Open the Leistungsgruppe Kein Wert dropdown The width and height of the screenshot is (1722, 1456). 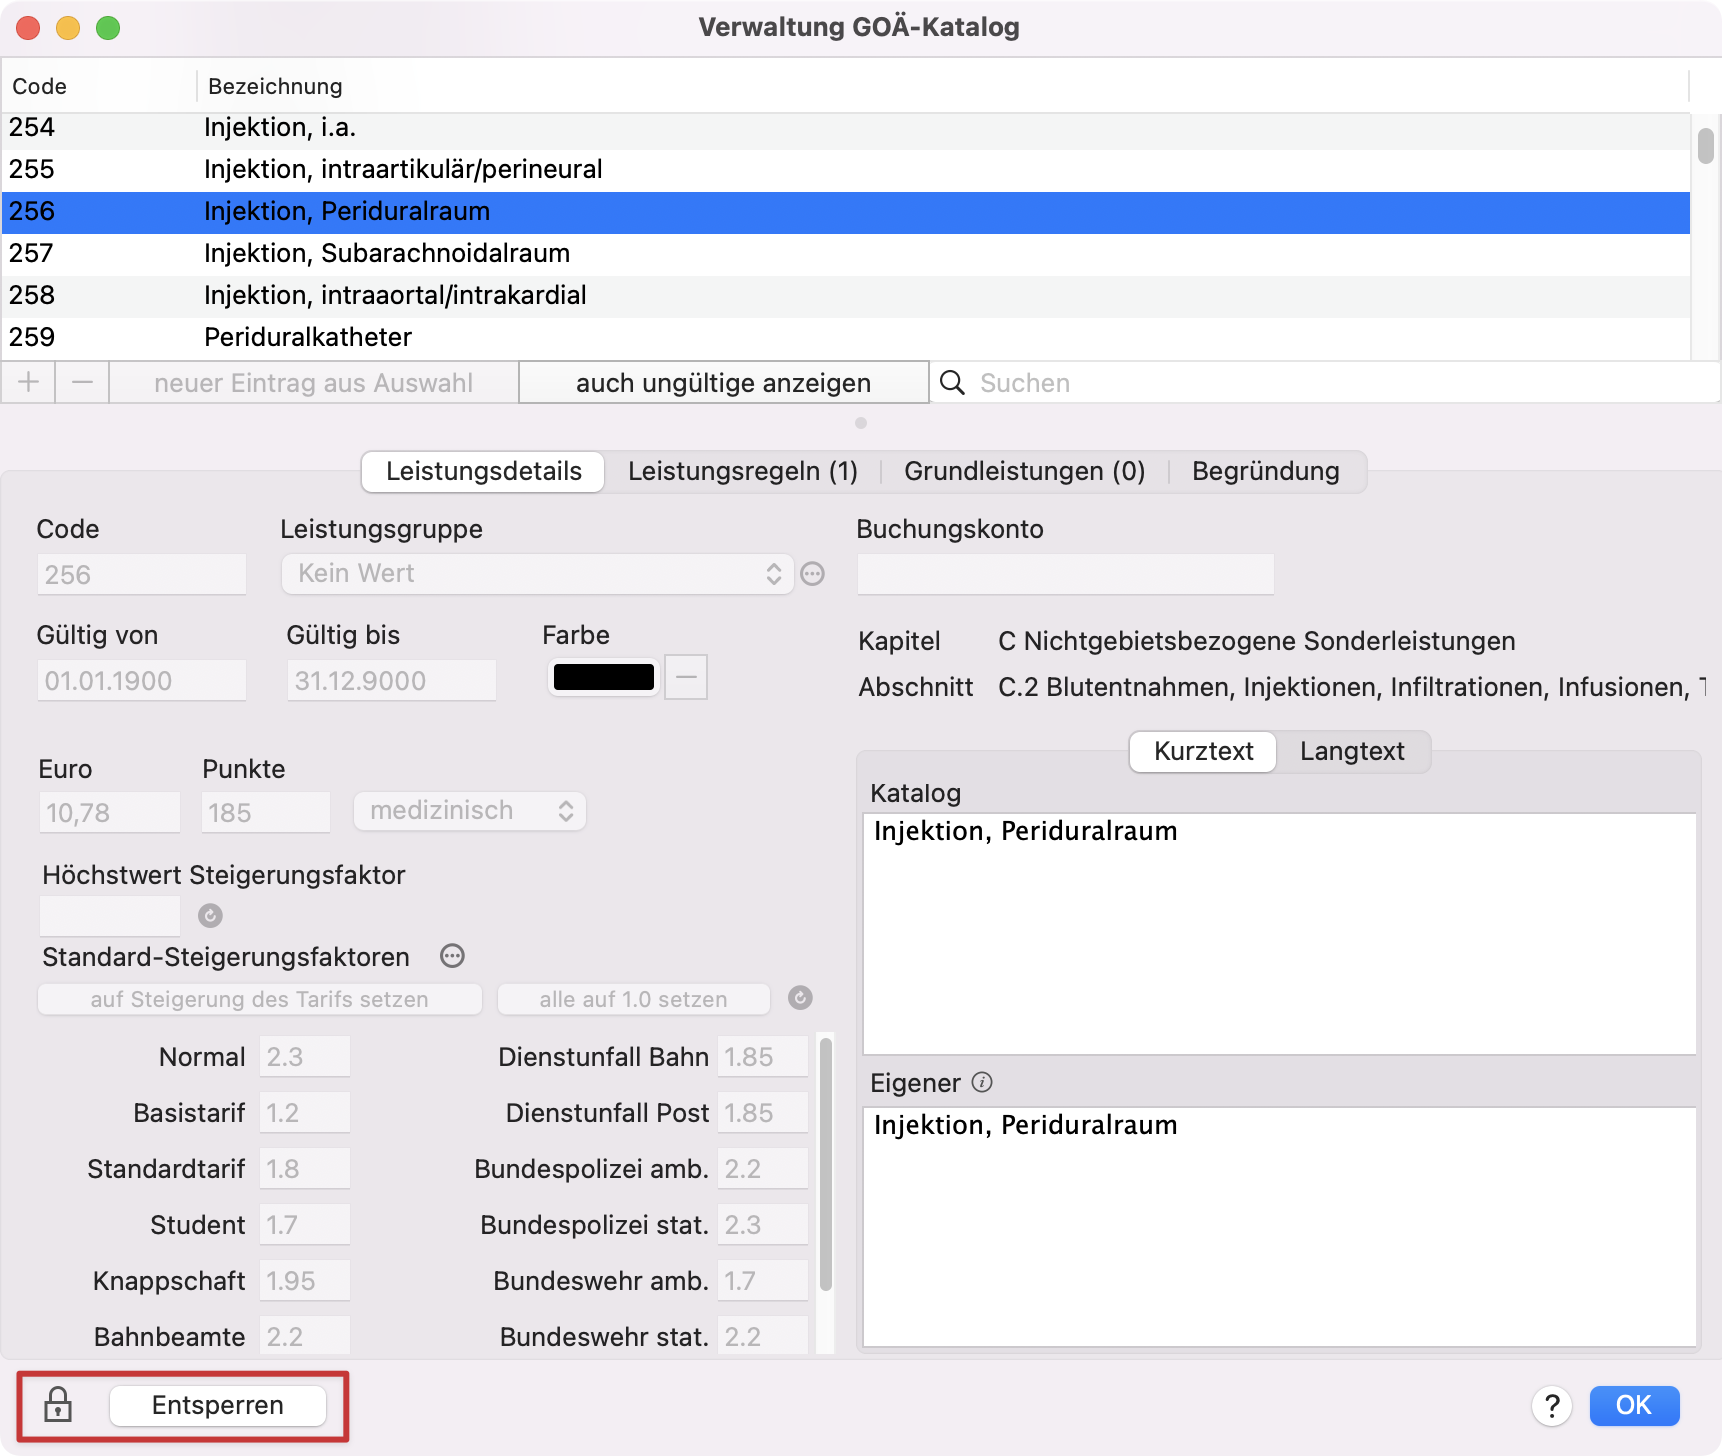click(x=537, y=574)
